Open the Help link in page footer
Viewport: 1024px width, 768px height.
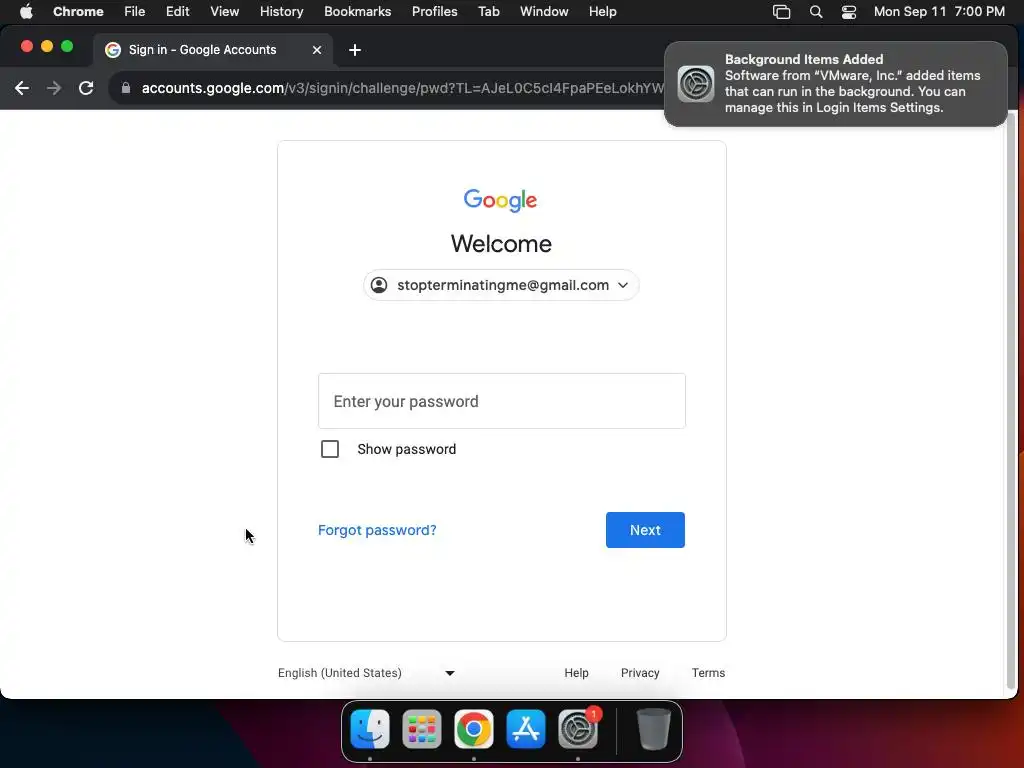coord(576,673)
